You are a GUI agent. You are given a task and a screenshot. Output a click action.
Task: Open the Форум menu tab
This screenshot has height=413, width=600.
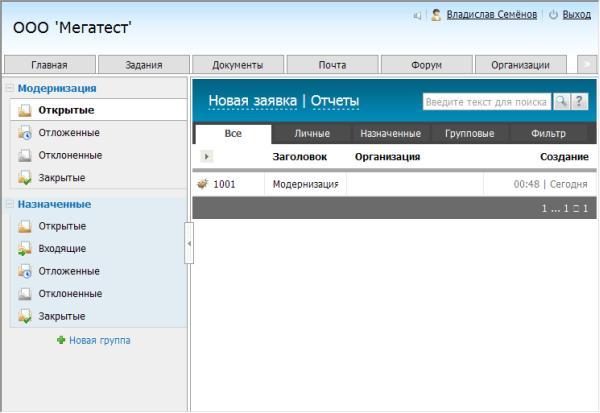[x=427, y=65]
